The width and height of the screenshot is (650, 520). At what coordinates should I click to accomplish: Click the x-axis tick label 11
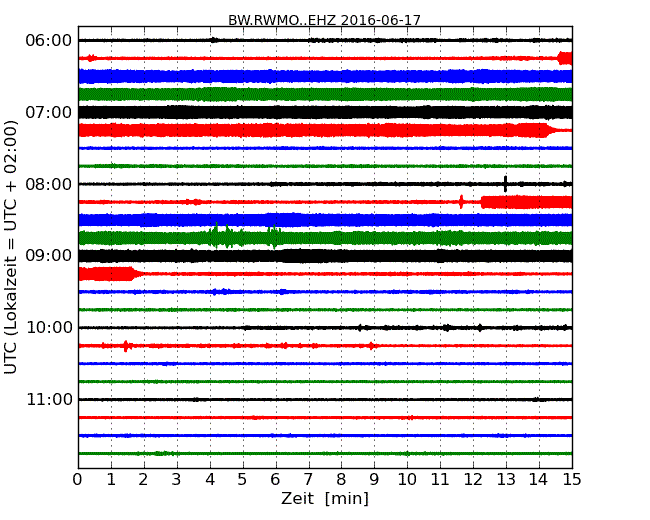[440, 480]
